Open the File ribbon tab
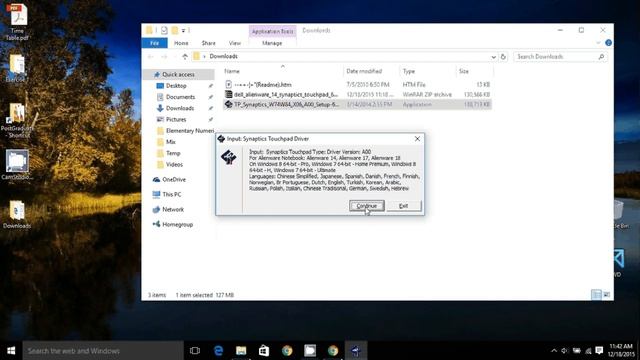Viewport: 640px width, 360px height. tap(154, 43)
